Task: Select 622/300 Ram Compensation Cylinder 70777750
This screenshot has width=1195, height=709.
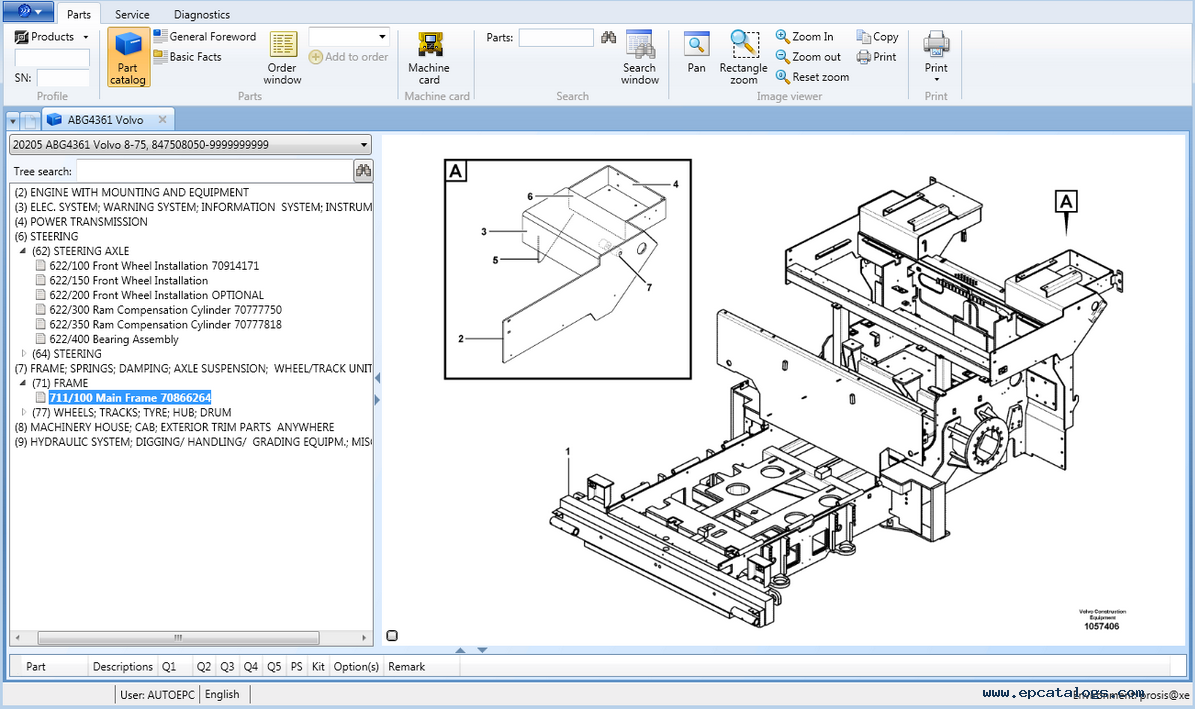Action: point(165,310)
